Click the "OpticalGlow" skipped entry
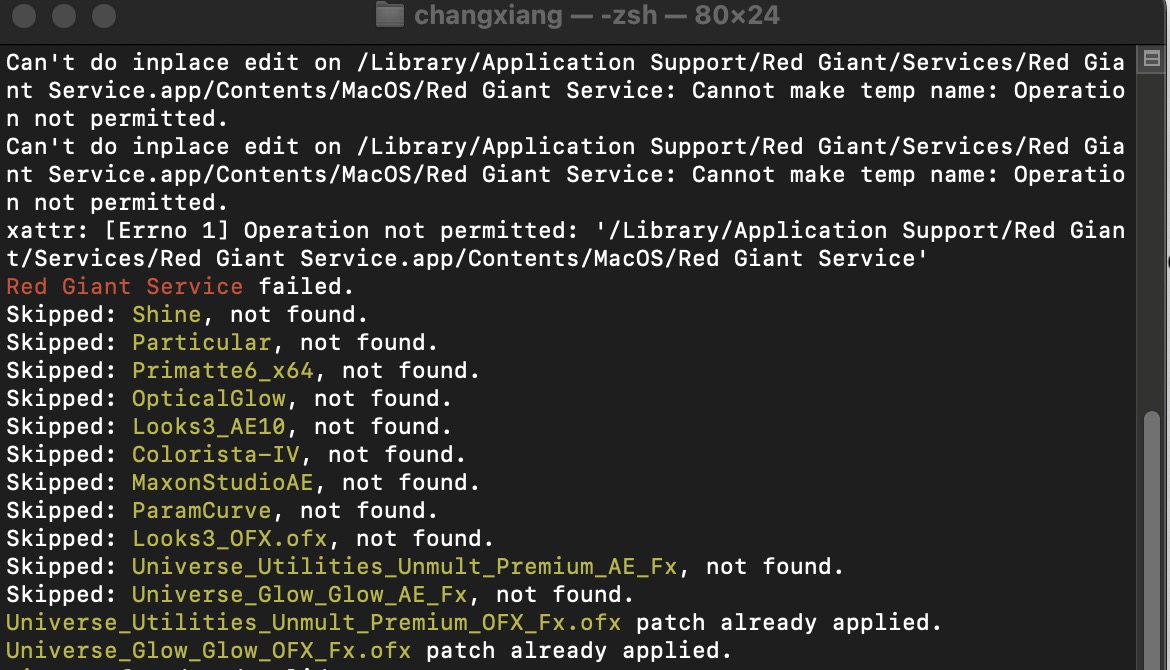This screenshot has width=1170, height=670. [208, 399]
